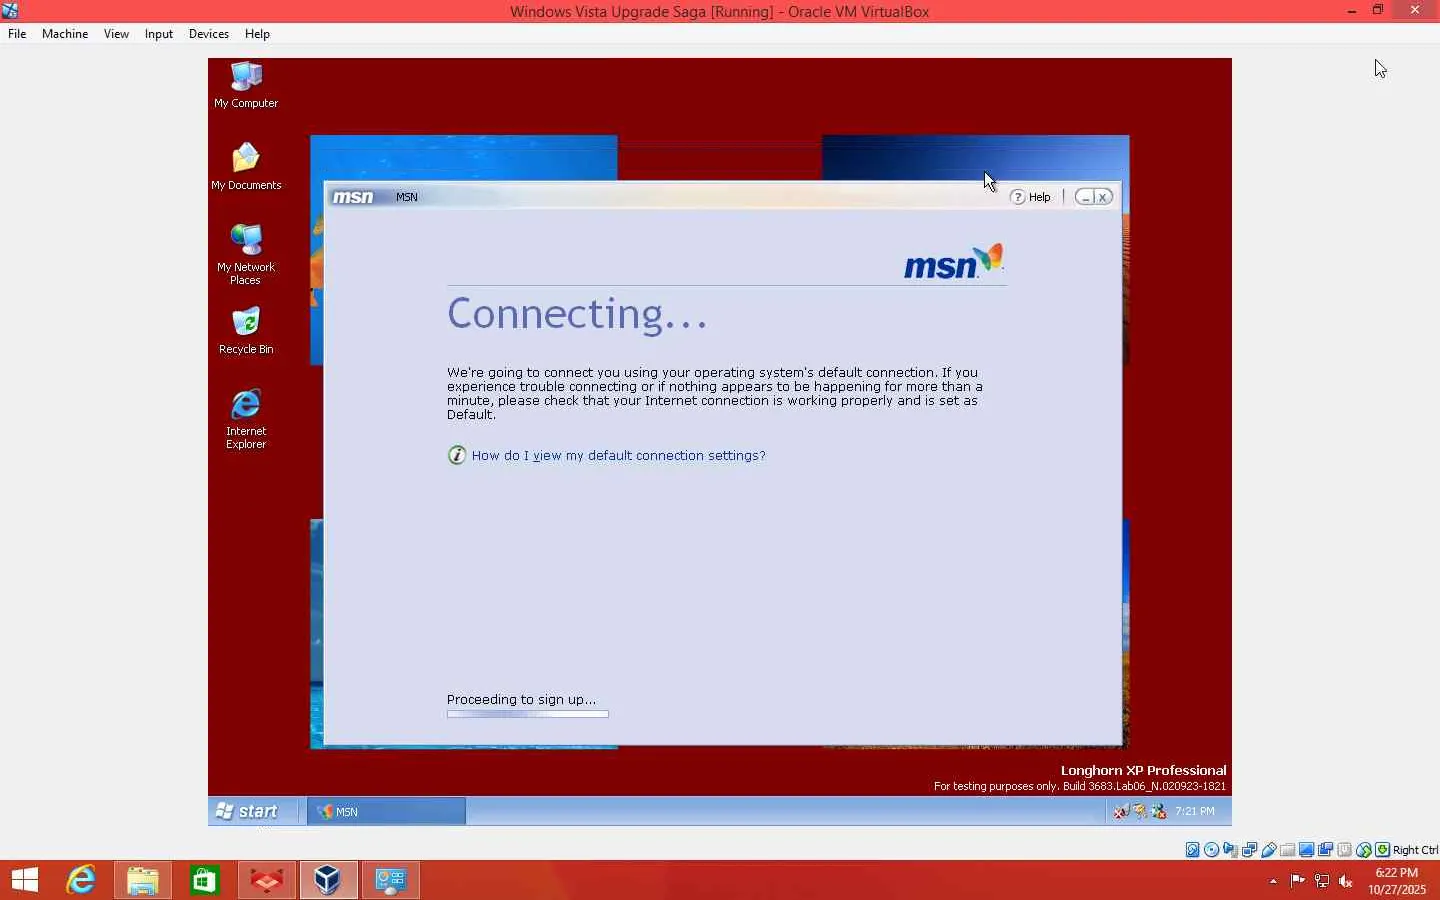The width and height of the screenshot is (1440, 900).
Task: Select the Recycle Bin desktop icon
Action: (x=246, y=331)
